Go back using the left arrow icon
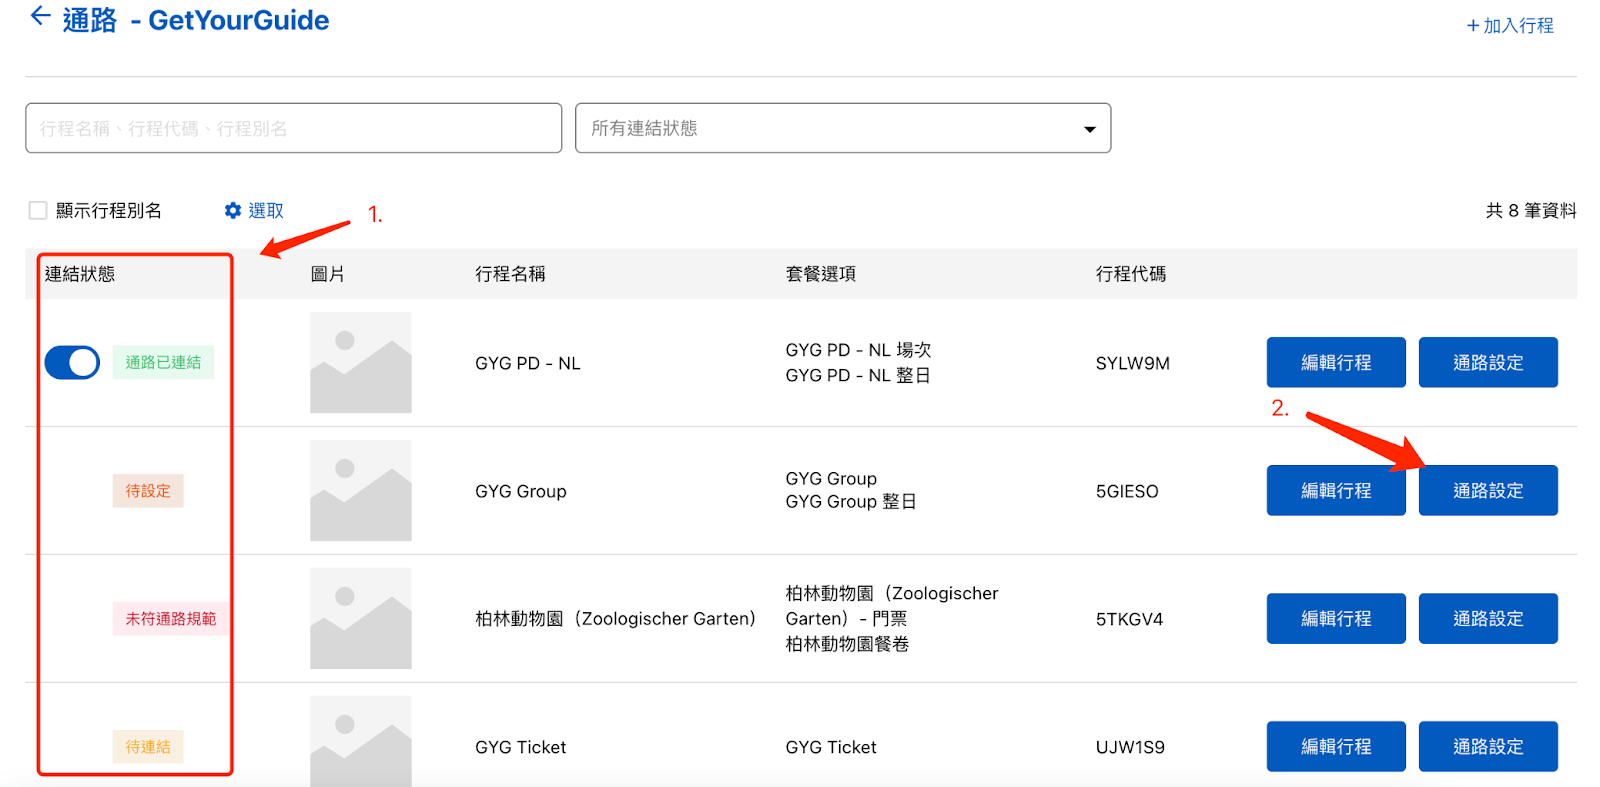Viewport: 1600px width, 787px height. click(40, 17)
